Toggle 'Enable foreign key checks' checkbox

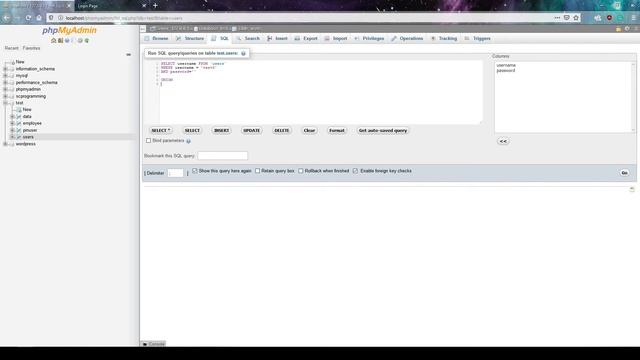click(356, 171)
